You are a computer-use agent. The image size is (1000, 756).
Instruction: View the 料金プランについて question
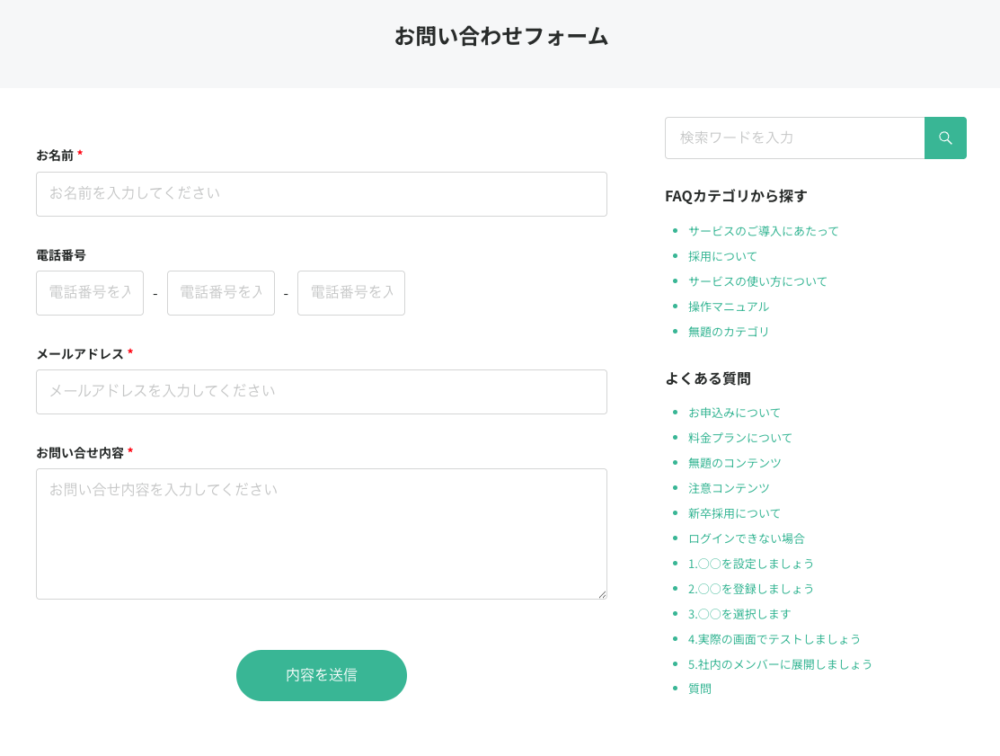(x=739, y=437)
